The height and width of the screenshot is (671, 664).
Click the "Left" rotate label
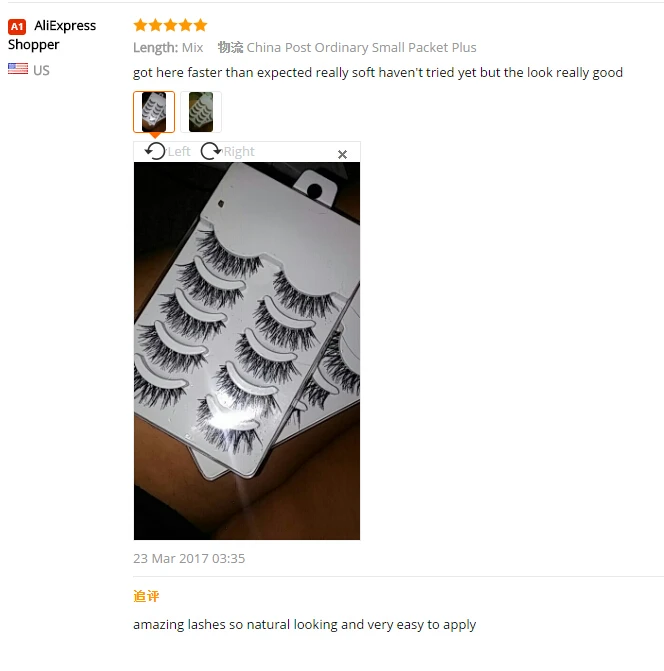pos(179,151)
